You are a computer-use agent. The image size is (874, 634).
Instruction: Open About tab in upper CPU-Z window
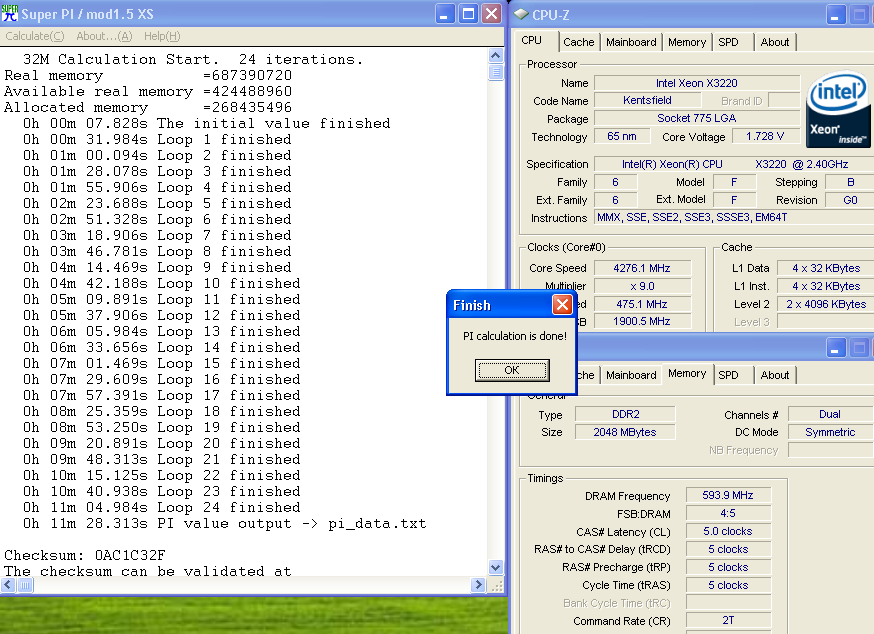point(775,42)
